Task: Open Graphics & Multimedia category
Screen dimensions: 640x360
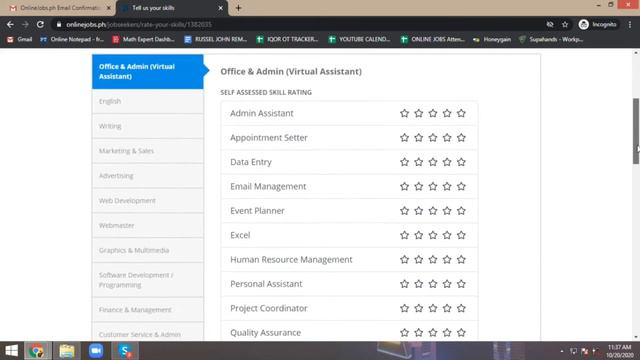Action: pos(148,250)
